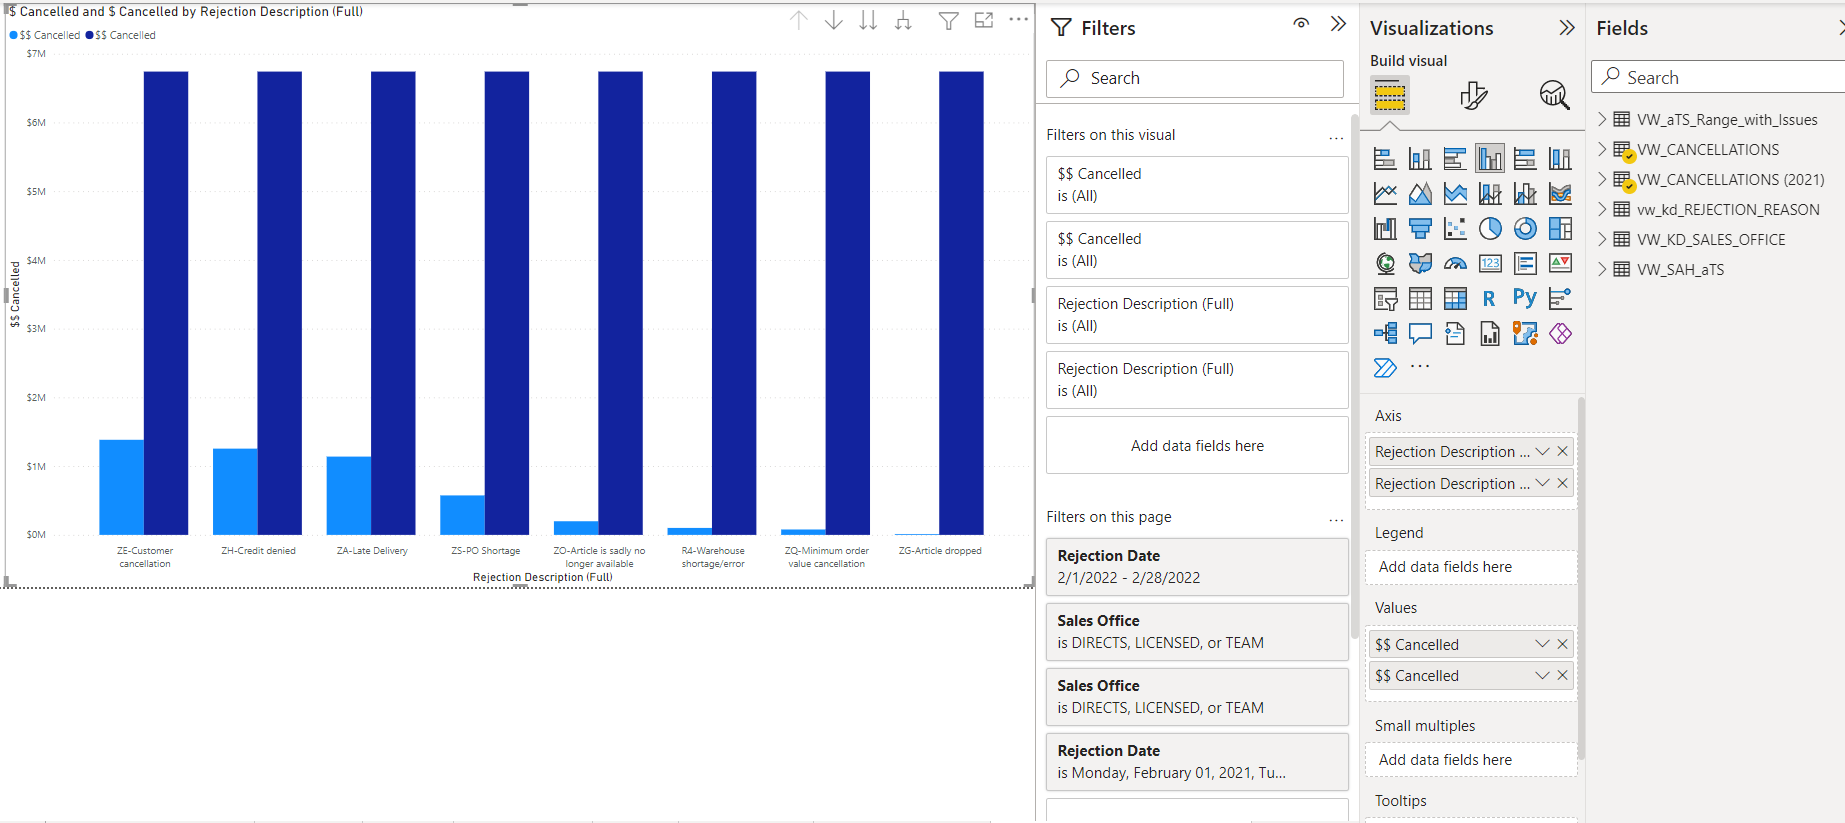Image resolution: width=1845 pixels, height=823 pixels.
Task: Select the treemap visual icon
Action: [1560, 228]
